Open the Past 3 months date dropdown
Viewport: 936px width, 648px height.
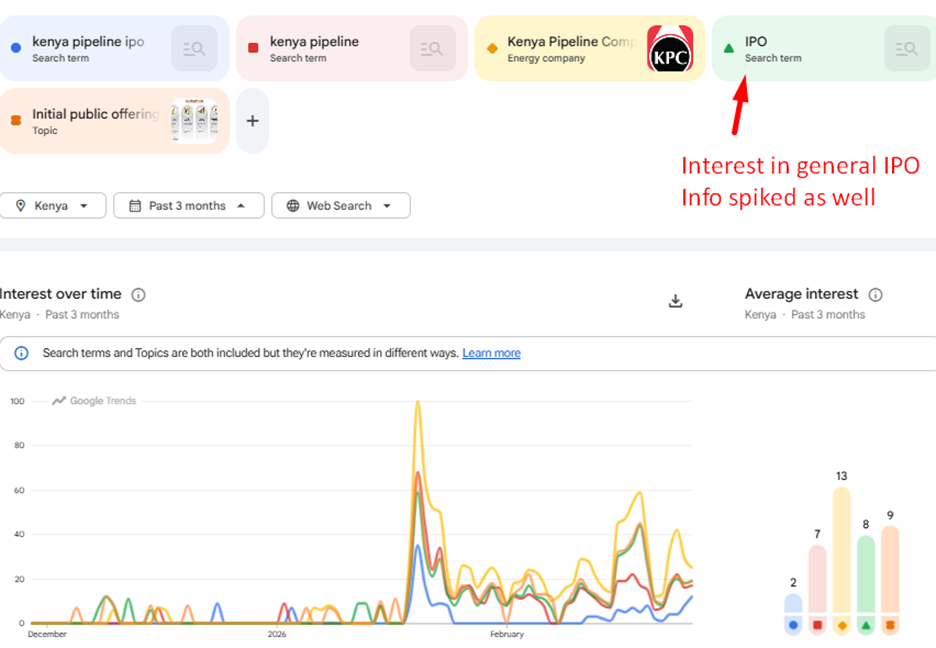tap(188, 206)
